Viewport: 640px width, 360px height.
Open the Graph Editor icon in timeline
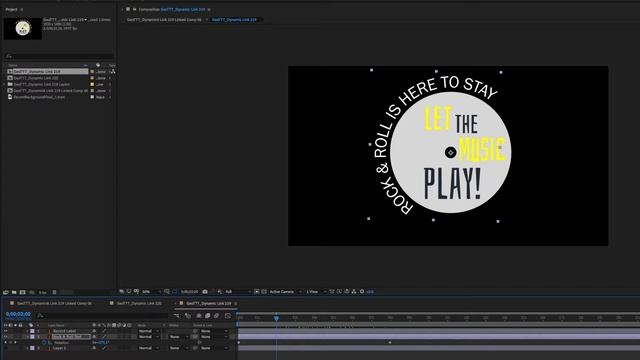pos(228,316)
